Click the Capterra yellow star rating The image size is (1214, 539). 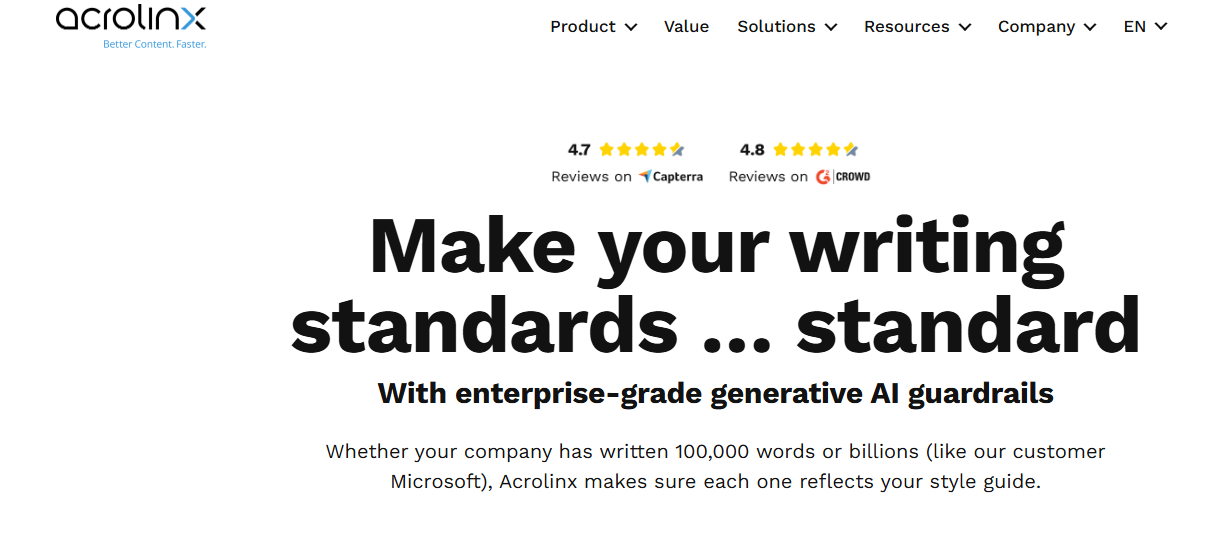[642, 150]
